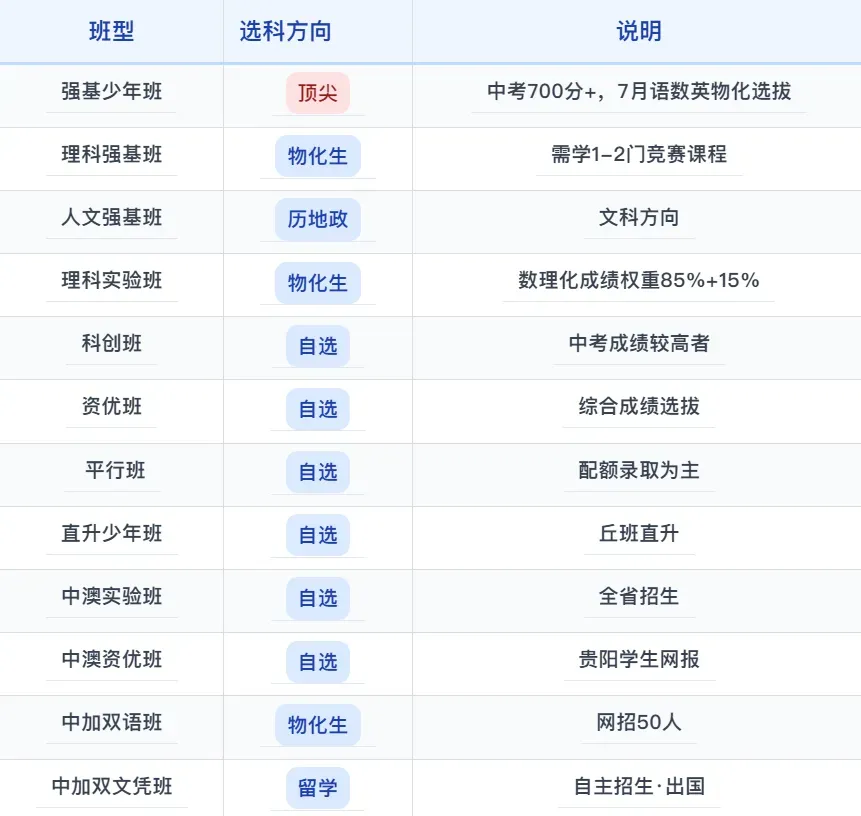Click the 自选 badge in 资优班 row
The height and width of the screenshot is (816, 861).
point(318,409)
